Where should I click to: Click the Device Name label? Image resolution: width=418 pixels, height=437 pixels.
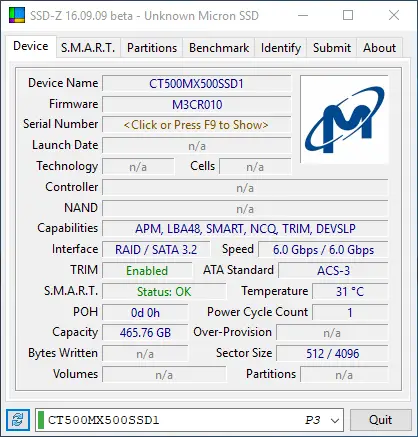(63, 83)
